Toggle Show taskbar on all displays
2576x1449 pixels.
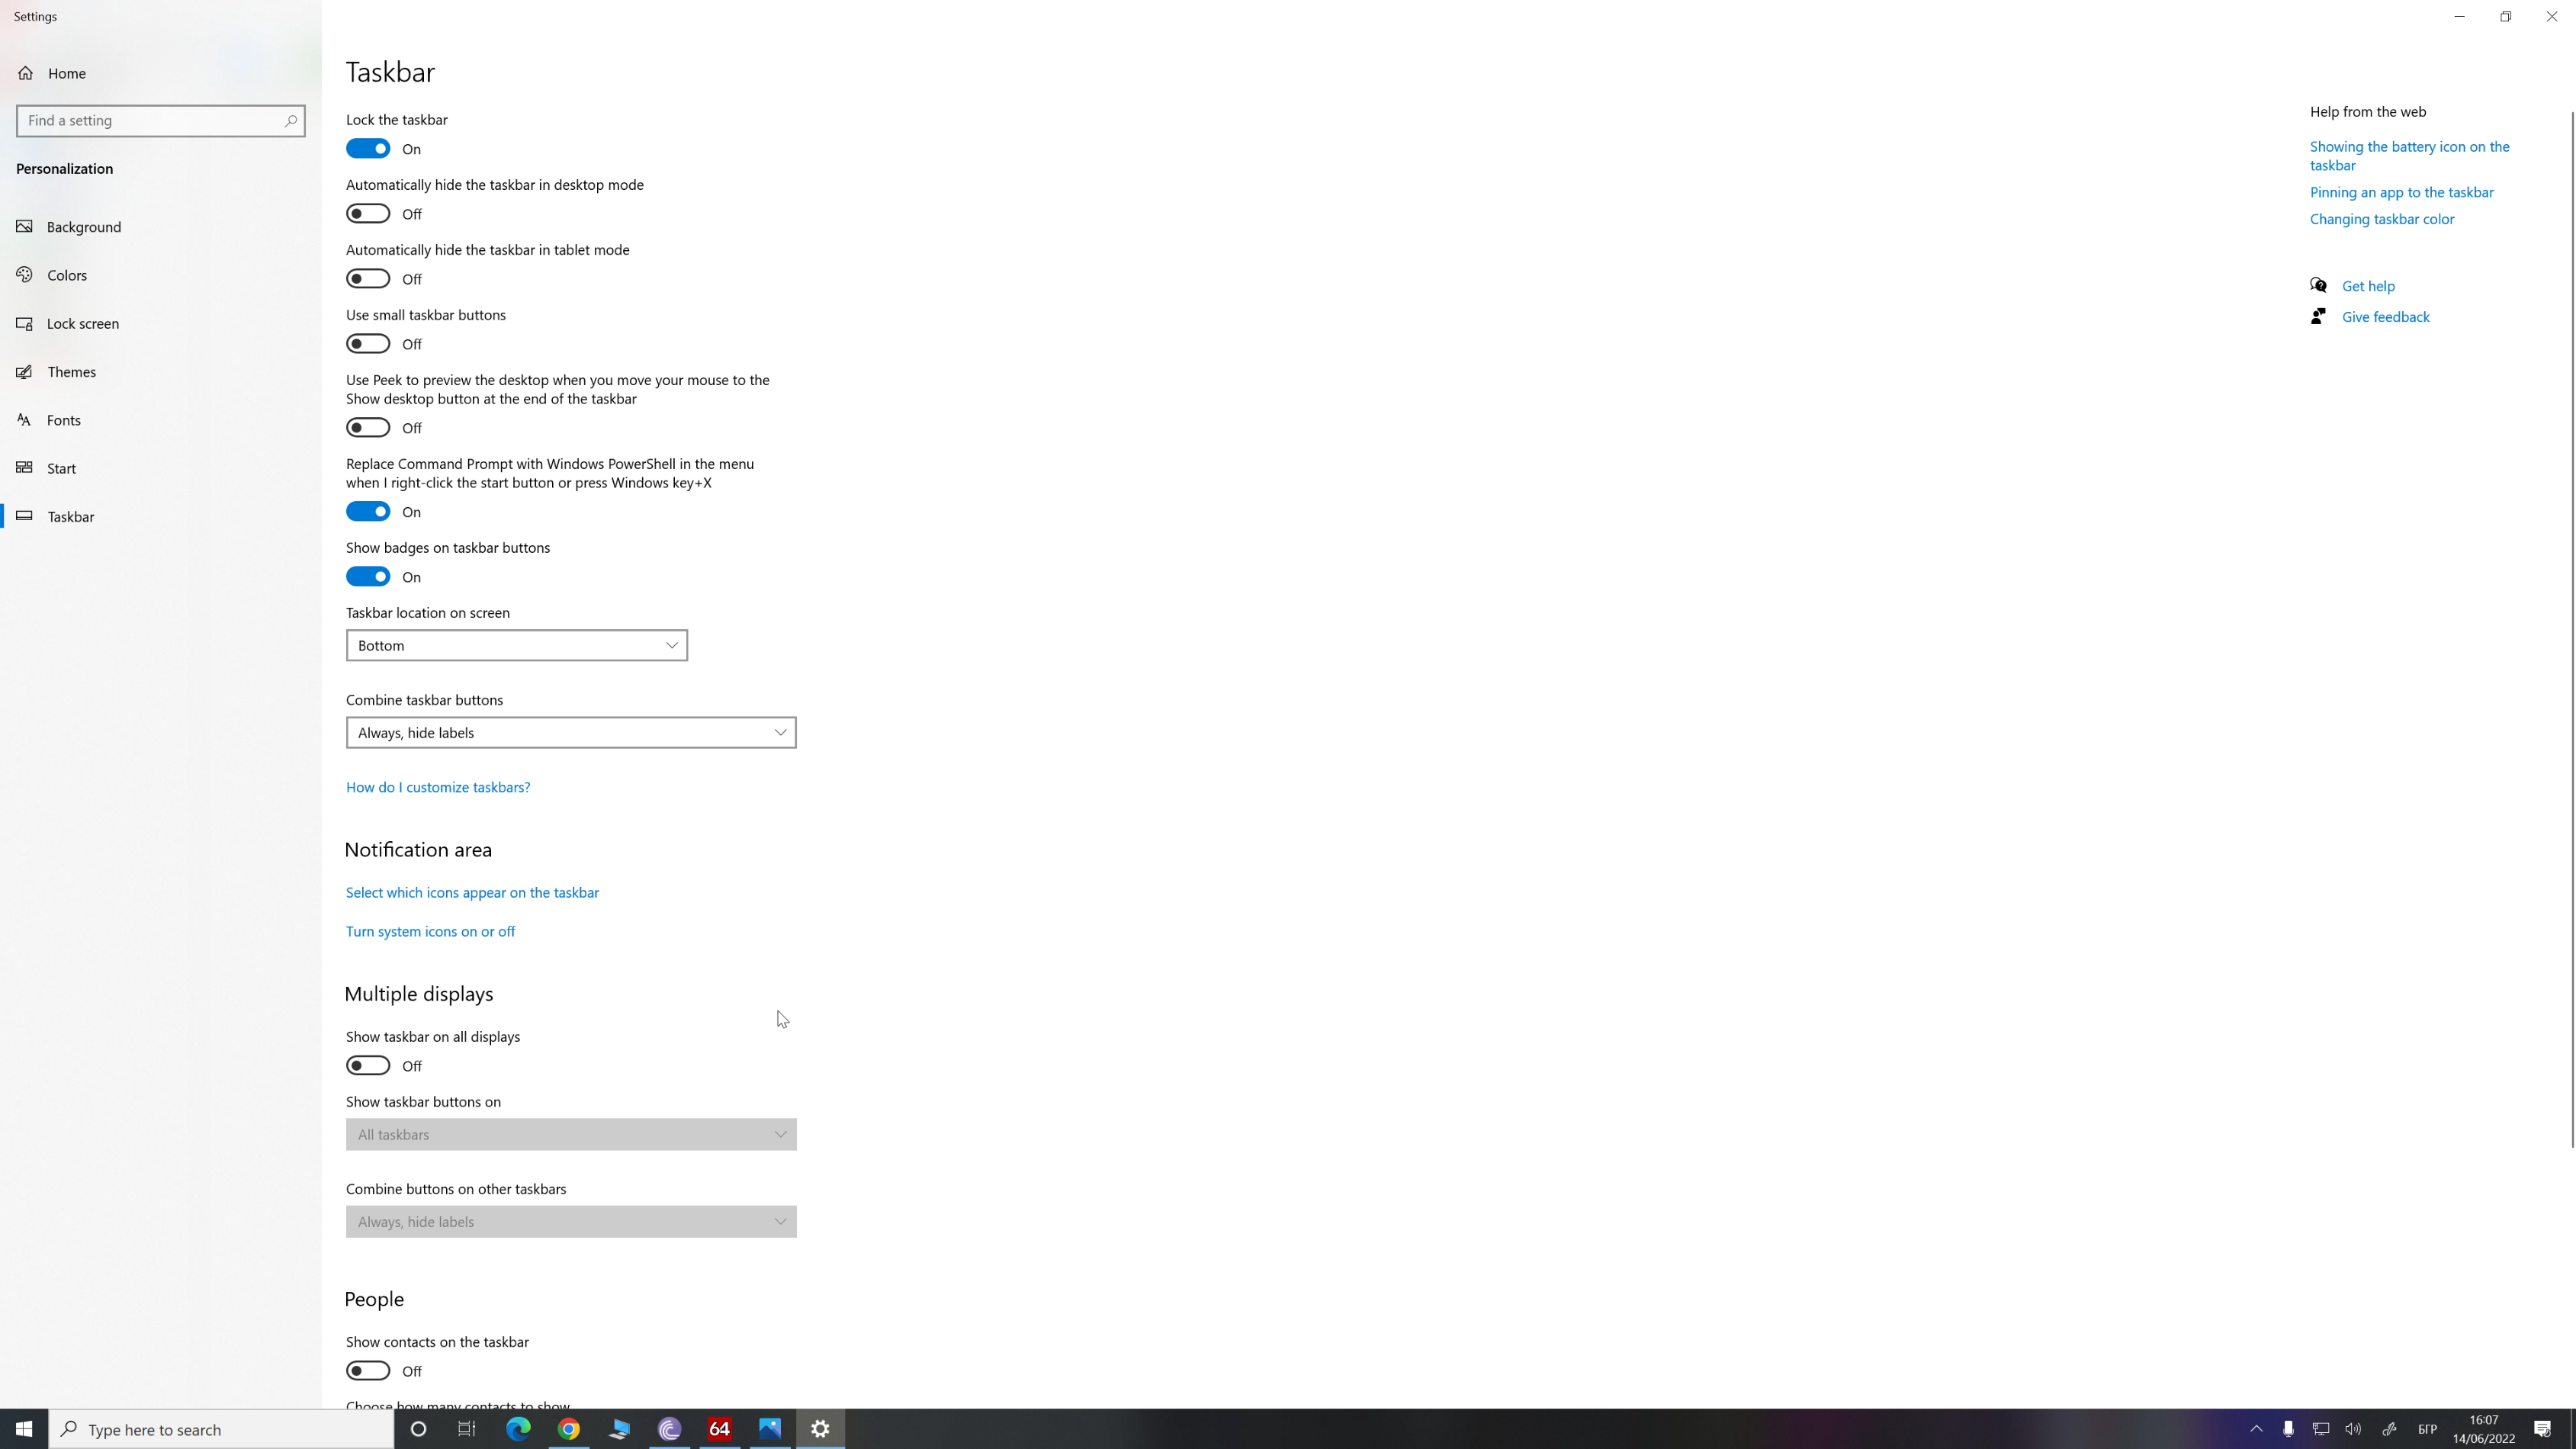[x=368, y=1066]
